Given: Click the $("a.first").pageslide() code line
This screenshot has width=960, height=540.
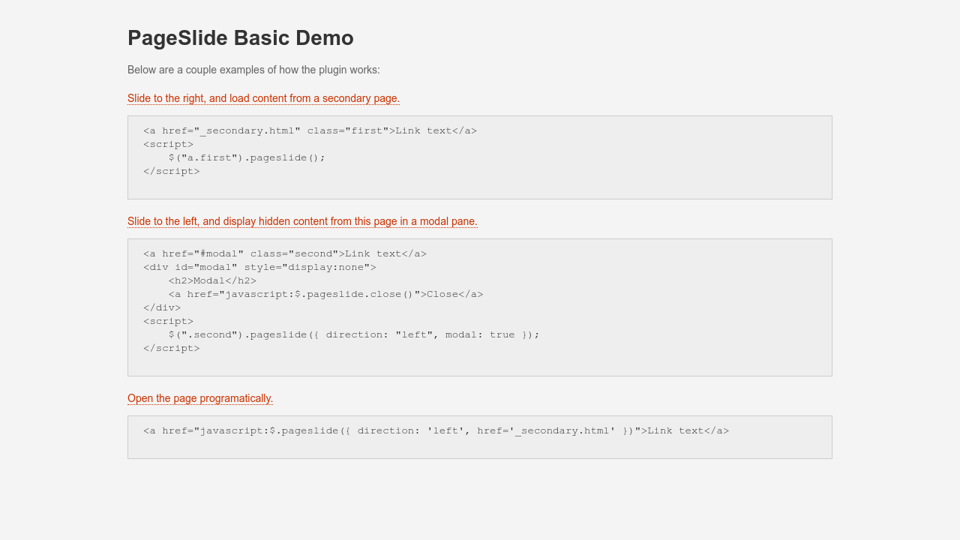Looking at the screenshot, I should 246,158.
